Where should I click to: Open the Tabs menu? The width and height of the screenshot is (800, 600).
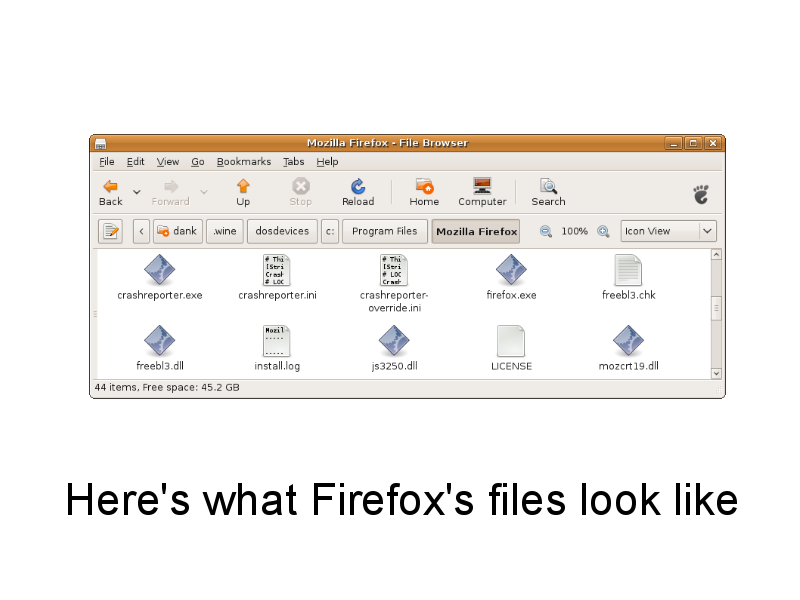click(294, 162)
